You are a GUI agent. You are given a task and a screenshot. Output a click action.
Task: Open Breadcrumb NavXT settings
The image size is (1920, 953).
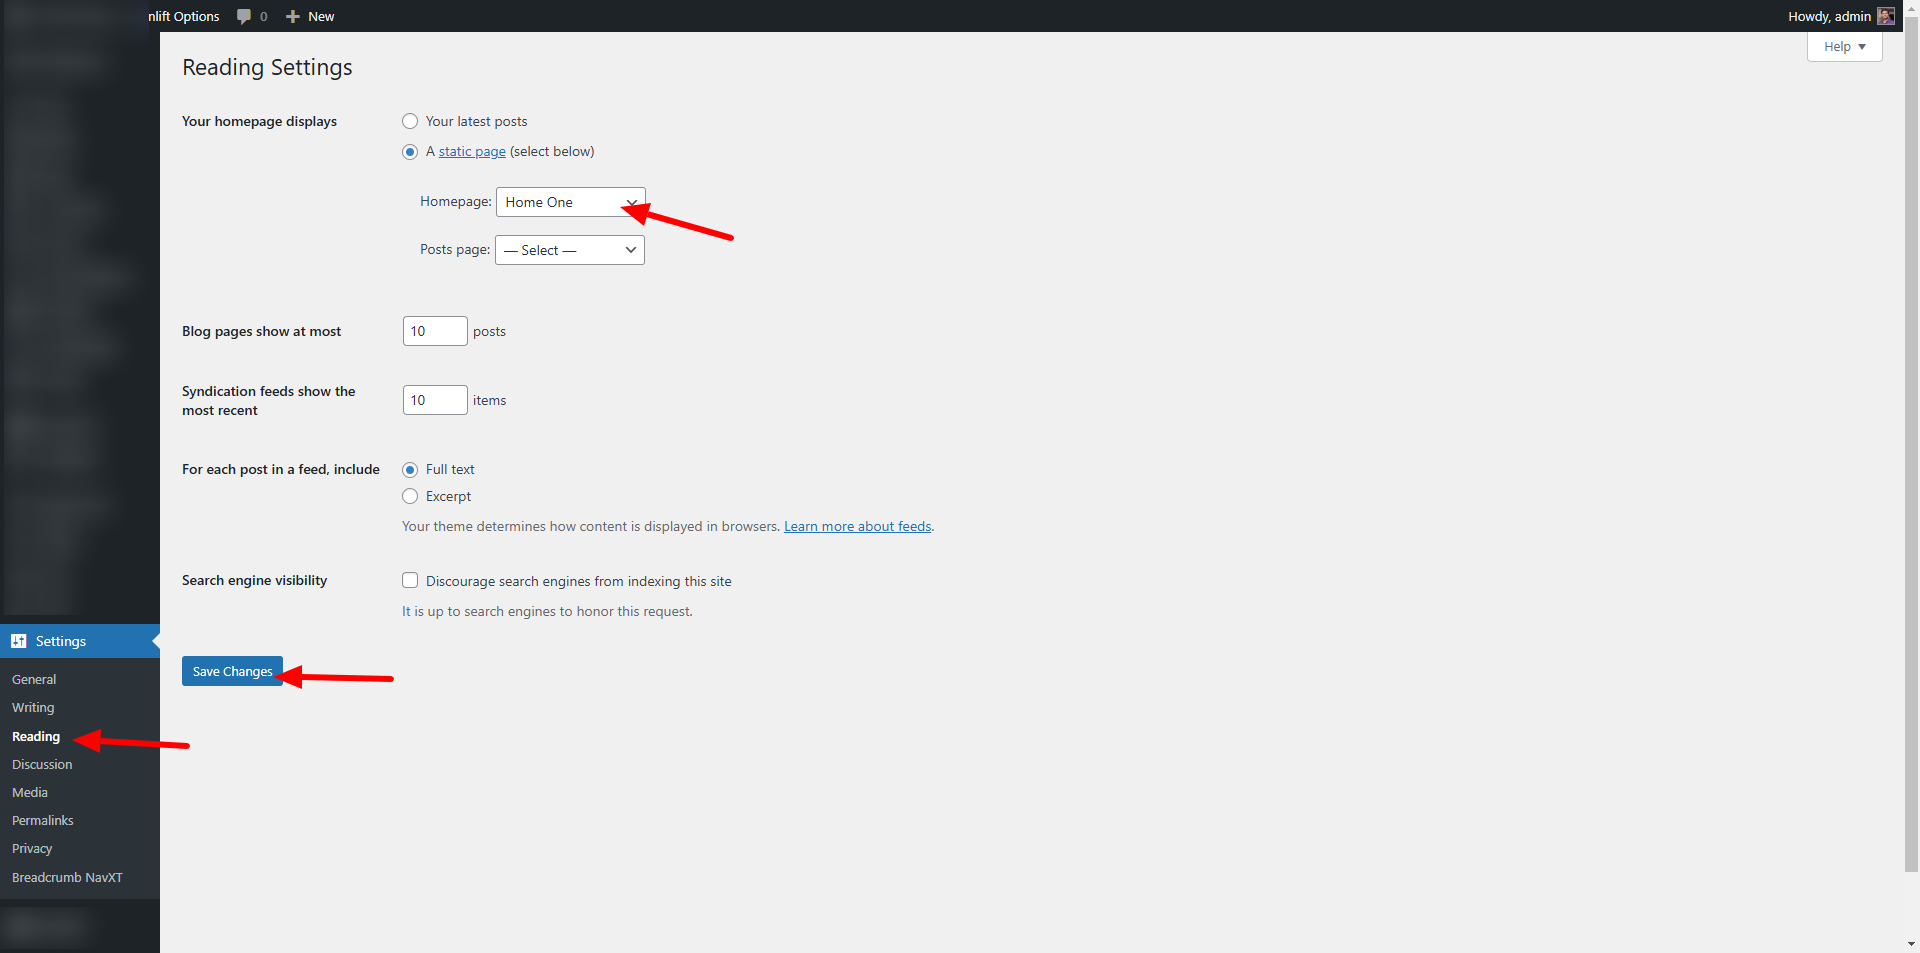67,877
